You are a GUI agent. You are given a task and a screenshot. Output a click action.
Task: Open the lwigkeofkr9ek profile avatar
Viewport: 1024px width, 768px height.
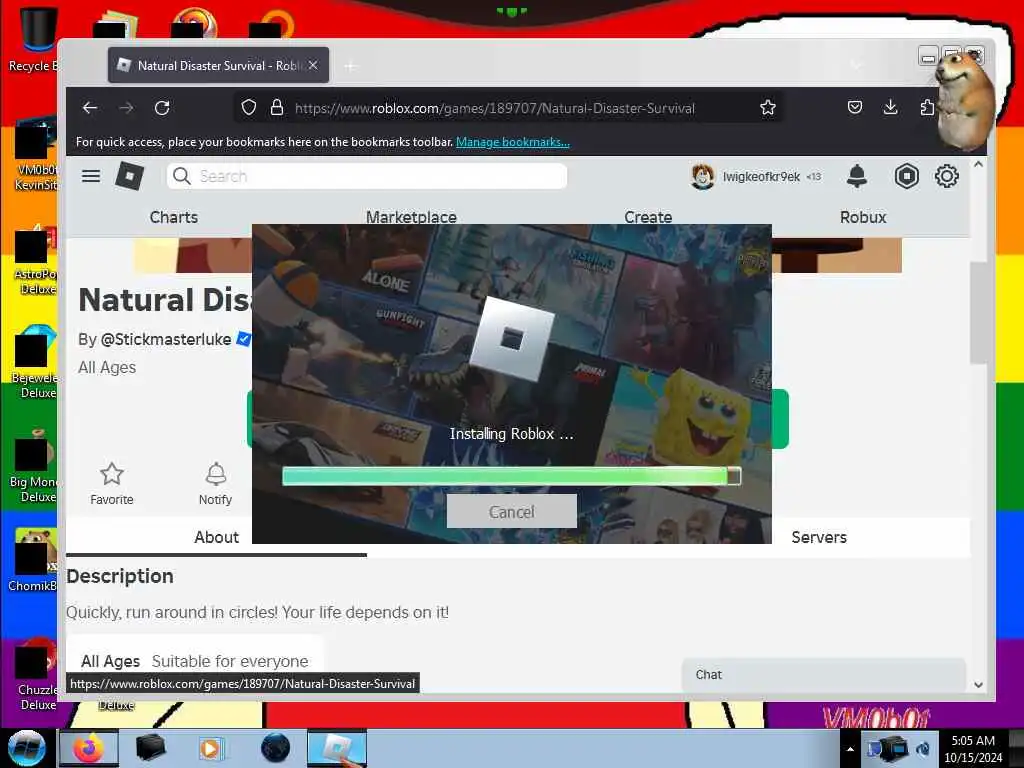point(703,176)
